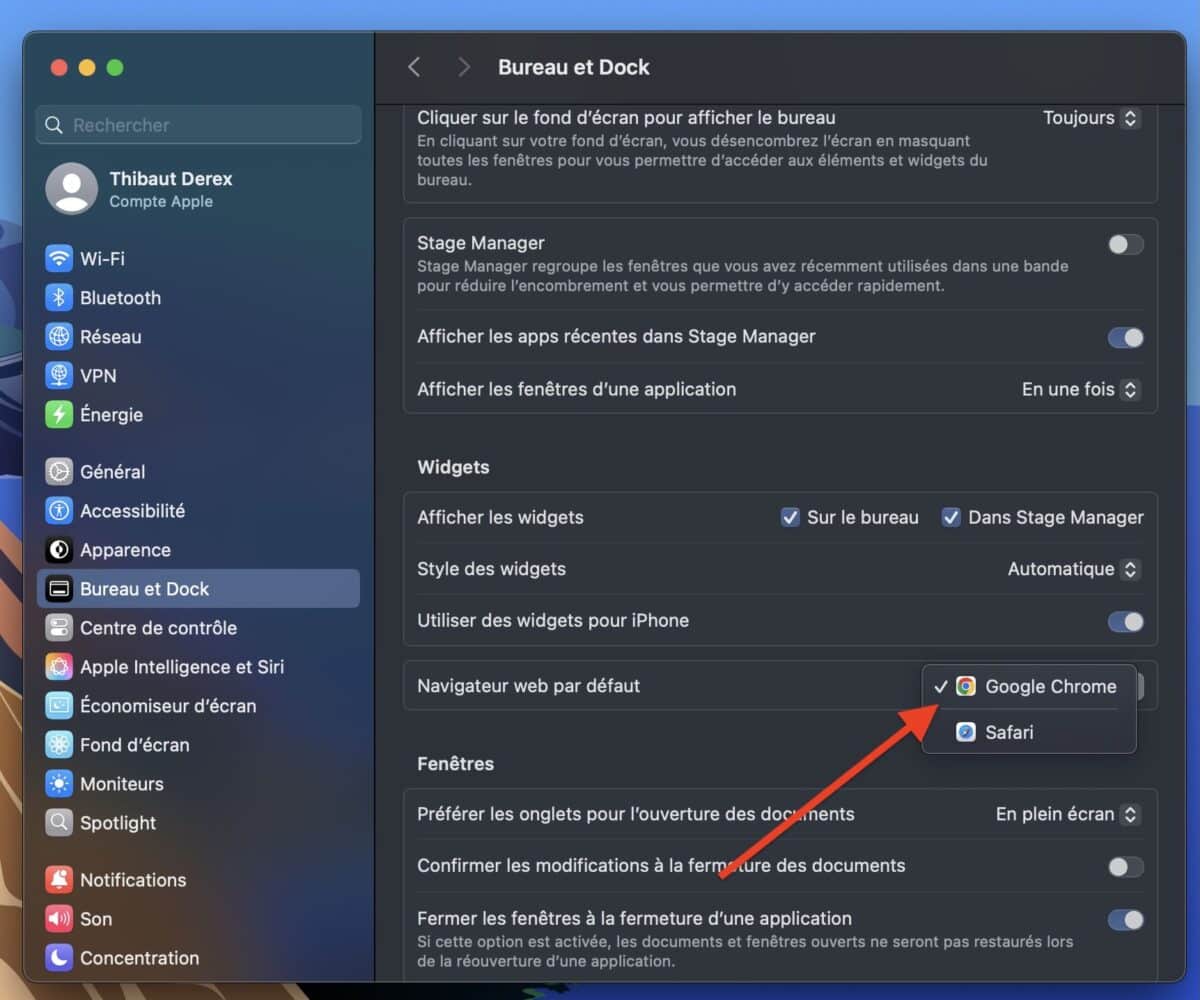Enable Confirmer les modifications à la fermeture

coord(1126,866)
